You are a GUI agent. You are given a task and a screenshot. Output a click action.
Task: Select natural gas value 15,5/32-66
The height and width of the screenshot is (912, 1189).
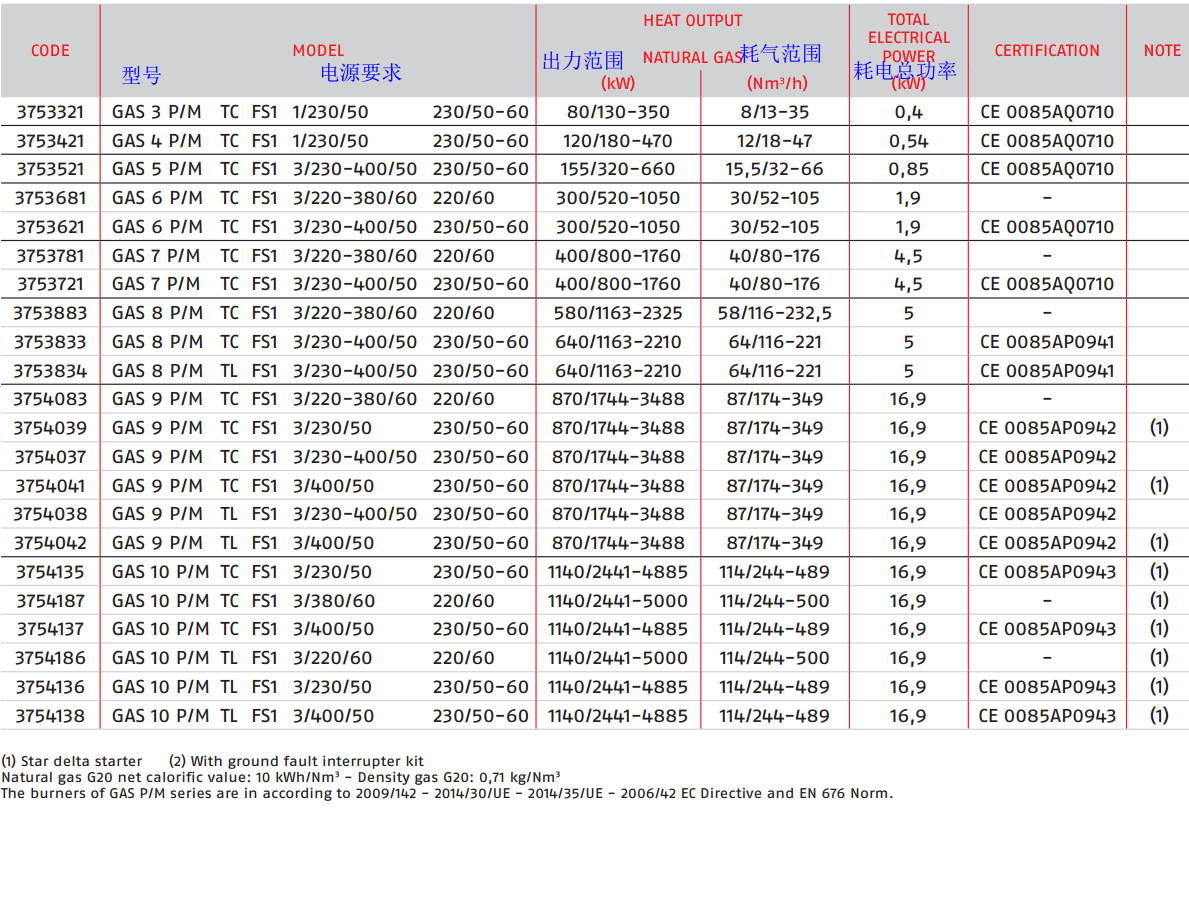774,169
